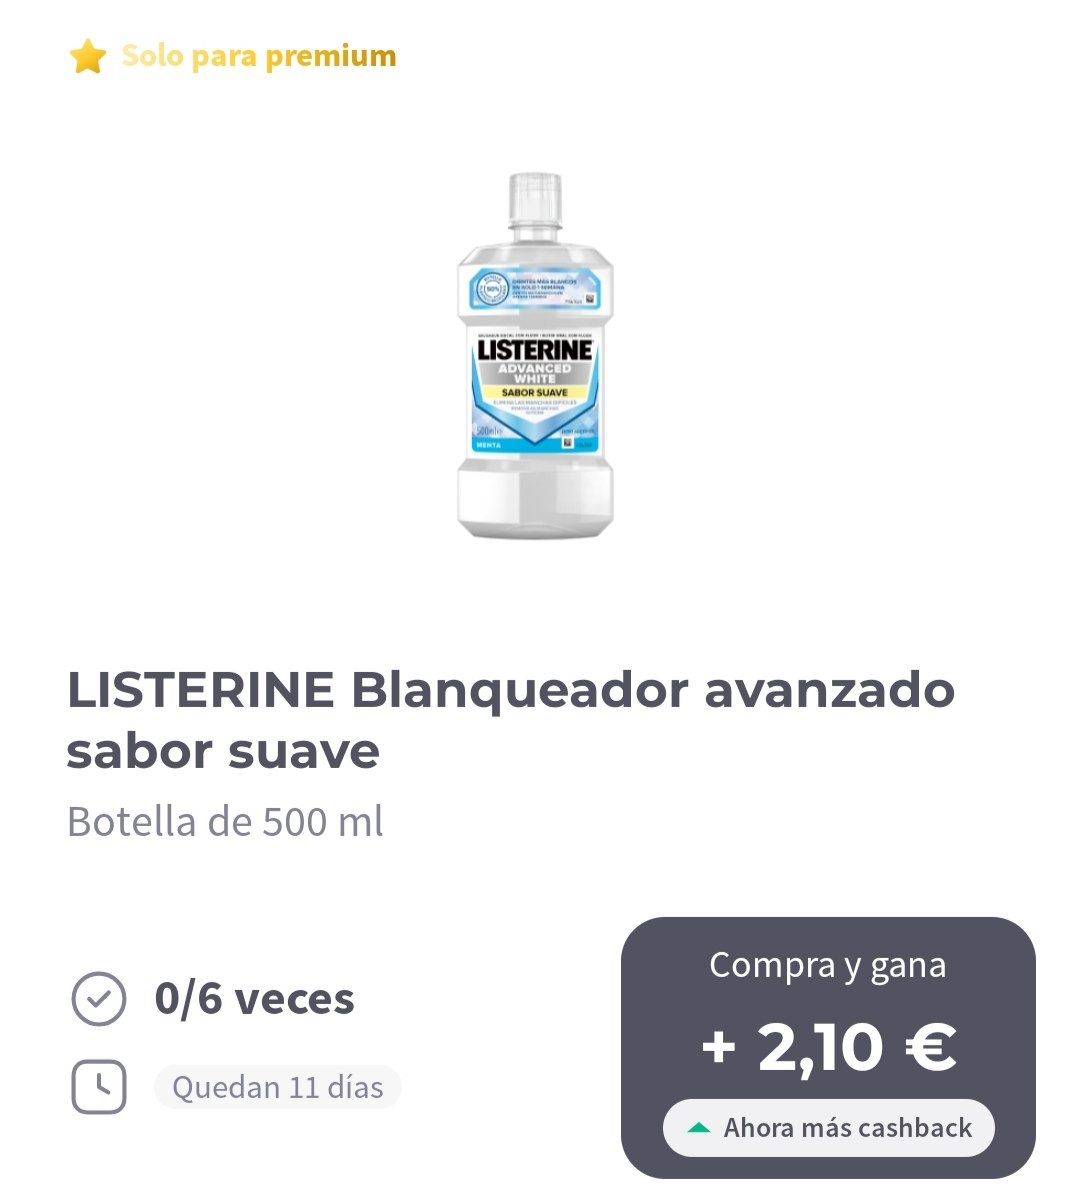The image size is (1080, 1194).
Task: Click the gold premium star icon
Action: coord(88,56)
